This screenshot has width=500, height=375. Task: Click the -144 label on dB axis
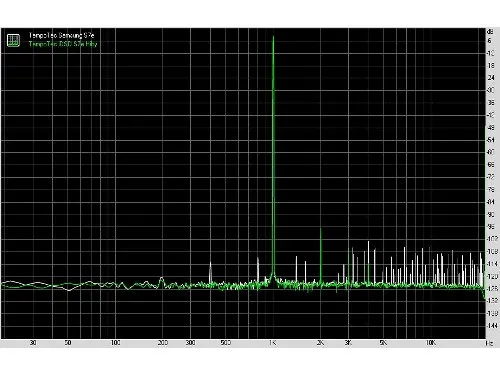492,326
